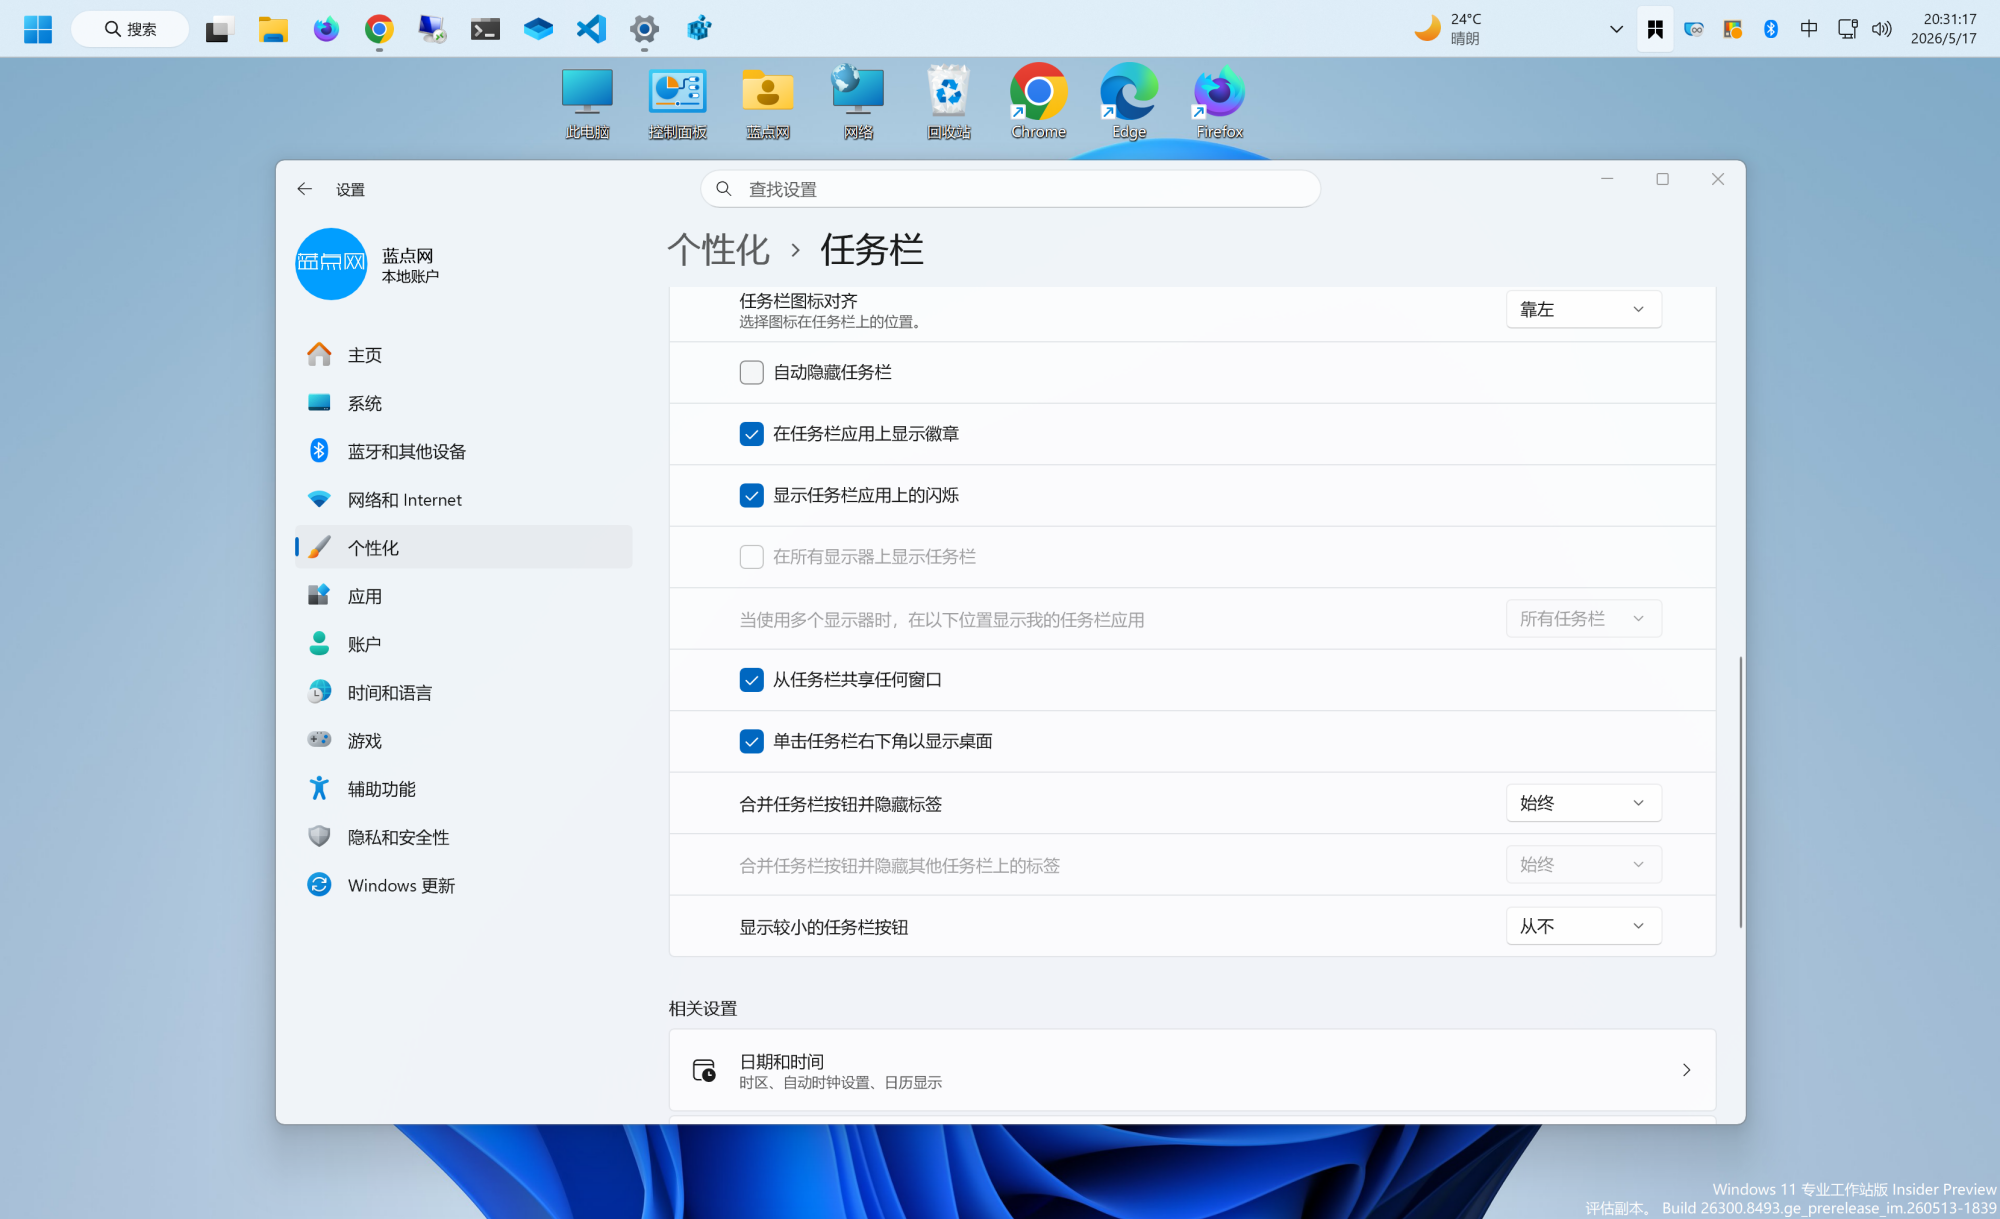Open Firefox from the taskbar
Image resolution: width=2000 pixels, height=1219 pixels.
(x=326, y=29)
